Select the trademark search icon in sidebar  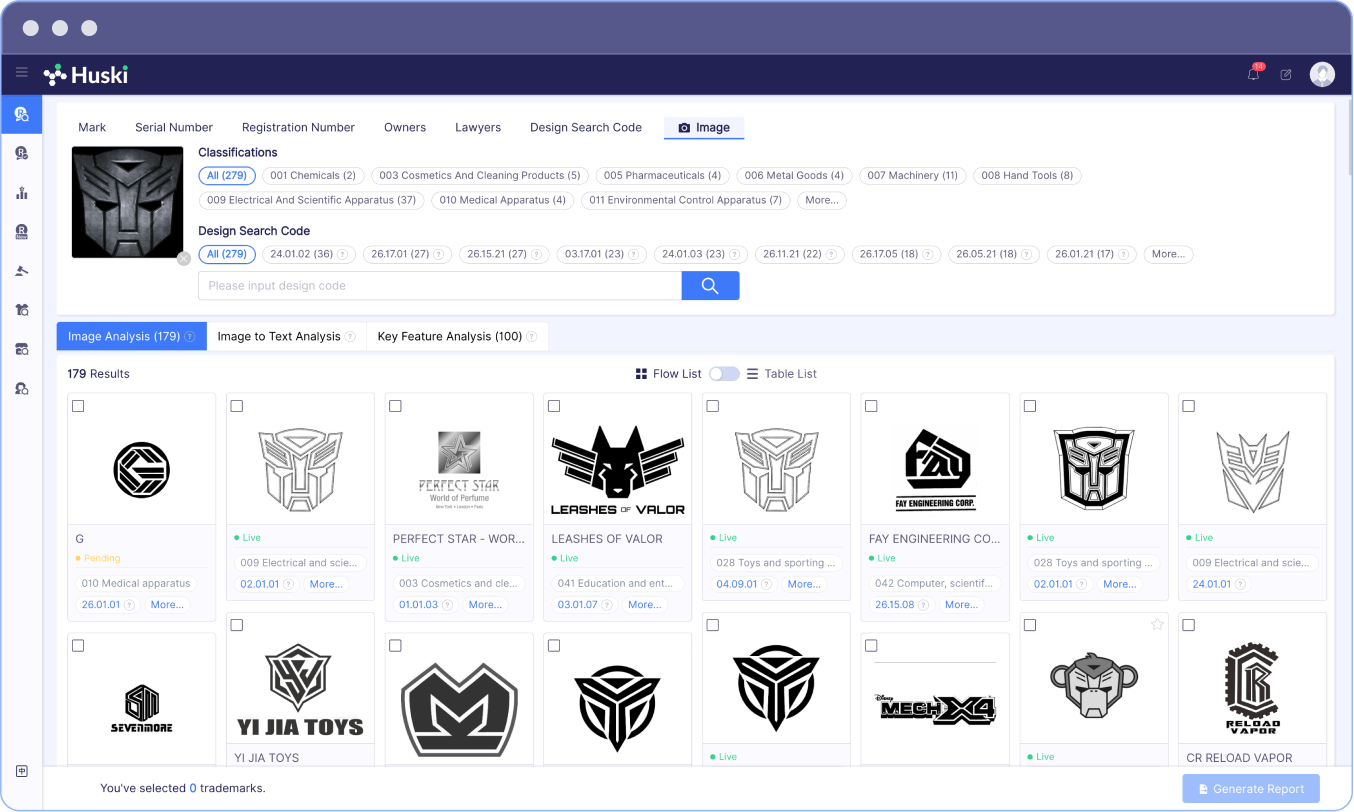[x=22, y=113]
